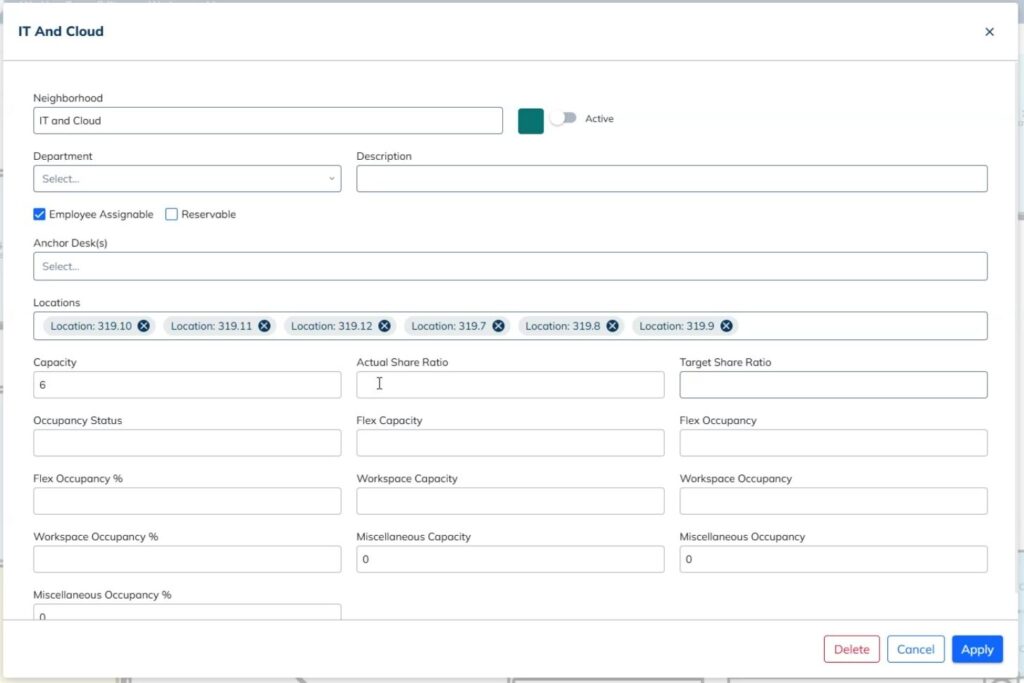Remove Location: 319.10 chip

point(144,326)
